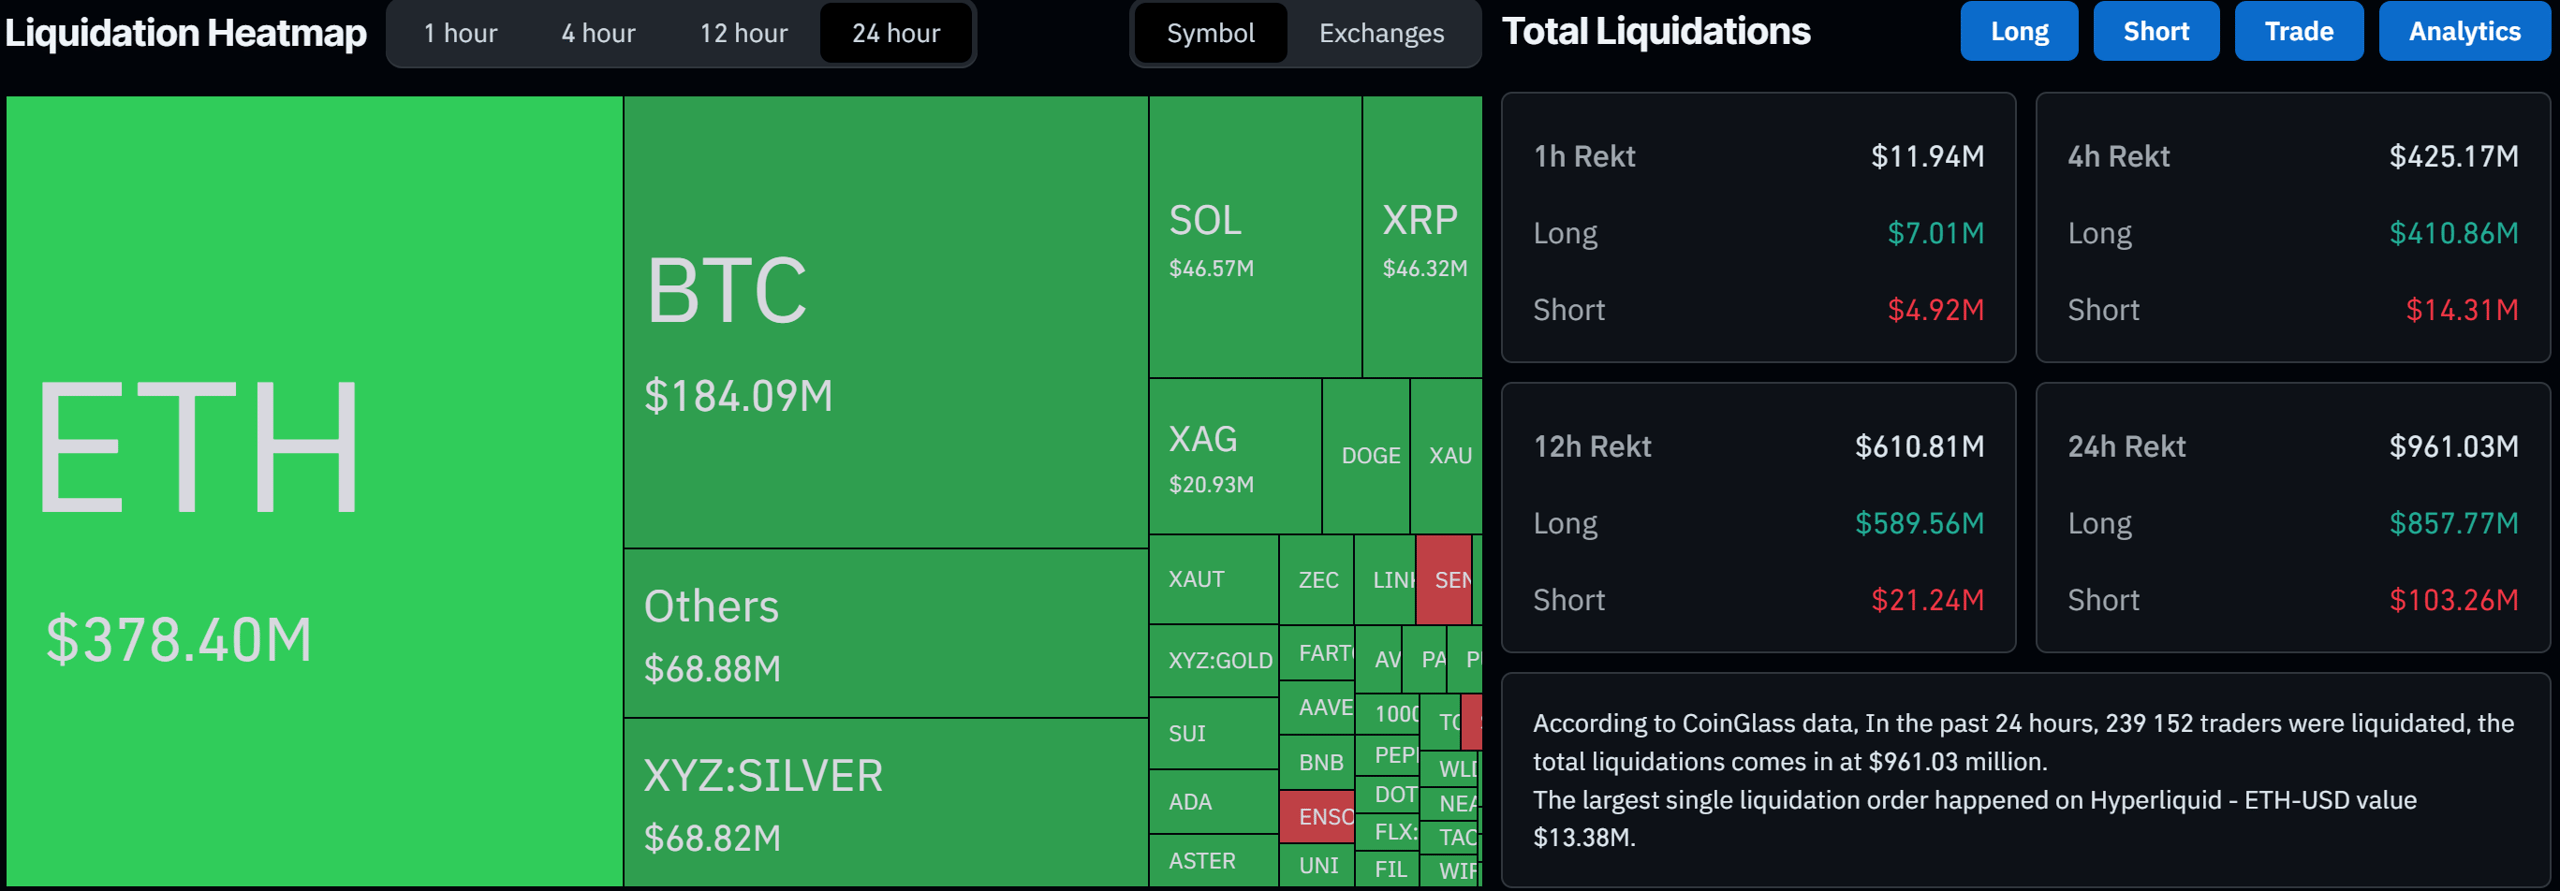Open the Analytics page
The image size is (2560, 891).
[x=2464, y=31]
